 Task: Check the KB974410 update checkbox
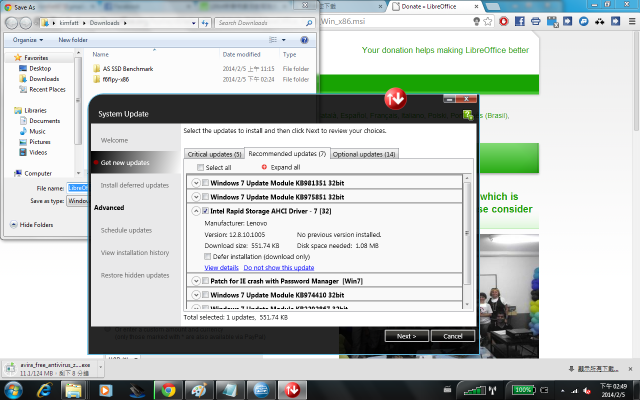(205, 295)
